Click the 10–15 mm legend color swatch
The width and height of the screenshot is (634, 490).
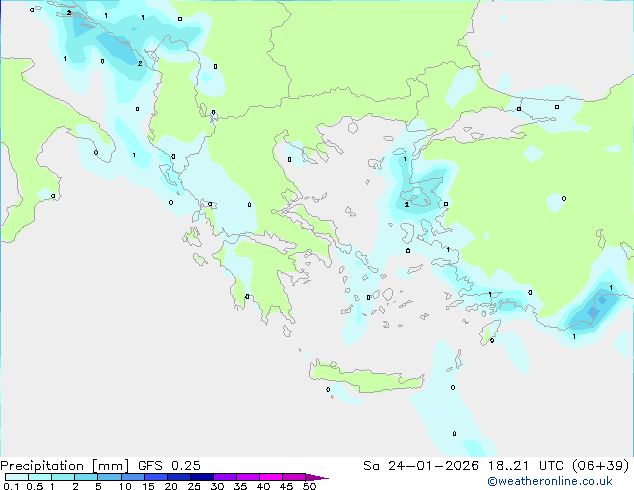pyautogui.click(x=132, y=477)
